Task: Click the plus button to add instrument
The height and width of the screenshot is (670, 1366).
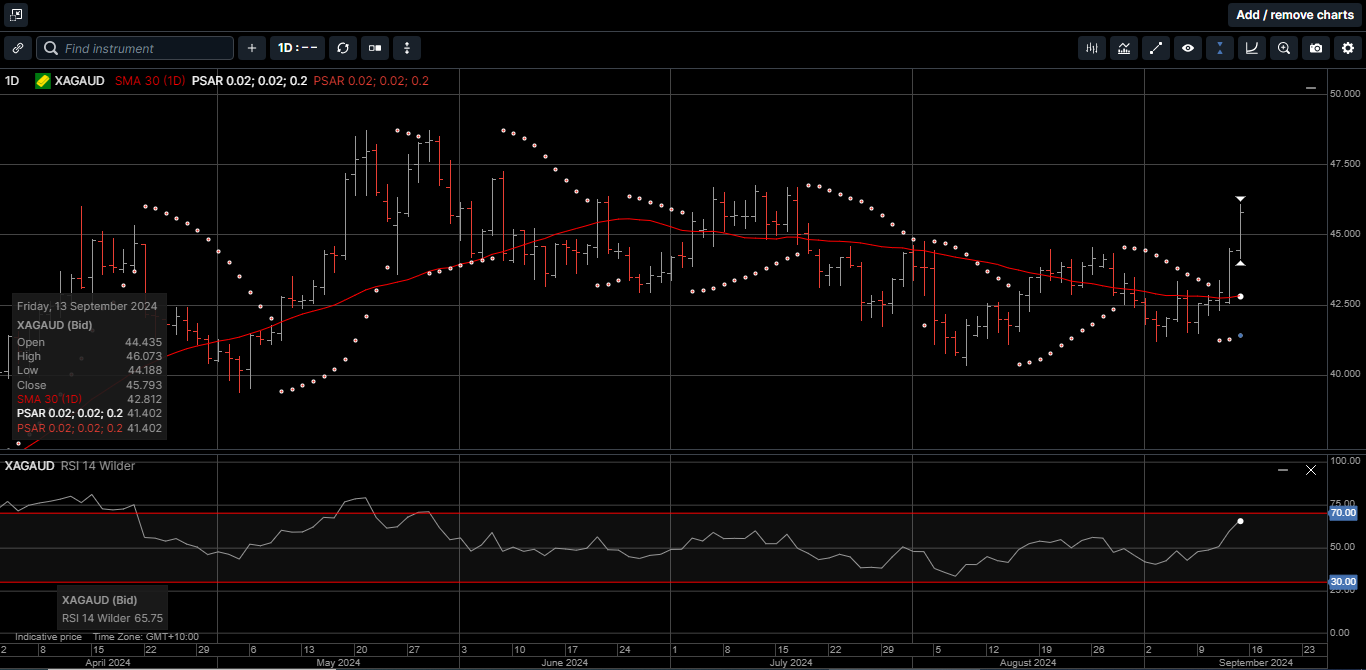Action: [251, 48]
